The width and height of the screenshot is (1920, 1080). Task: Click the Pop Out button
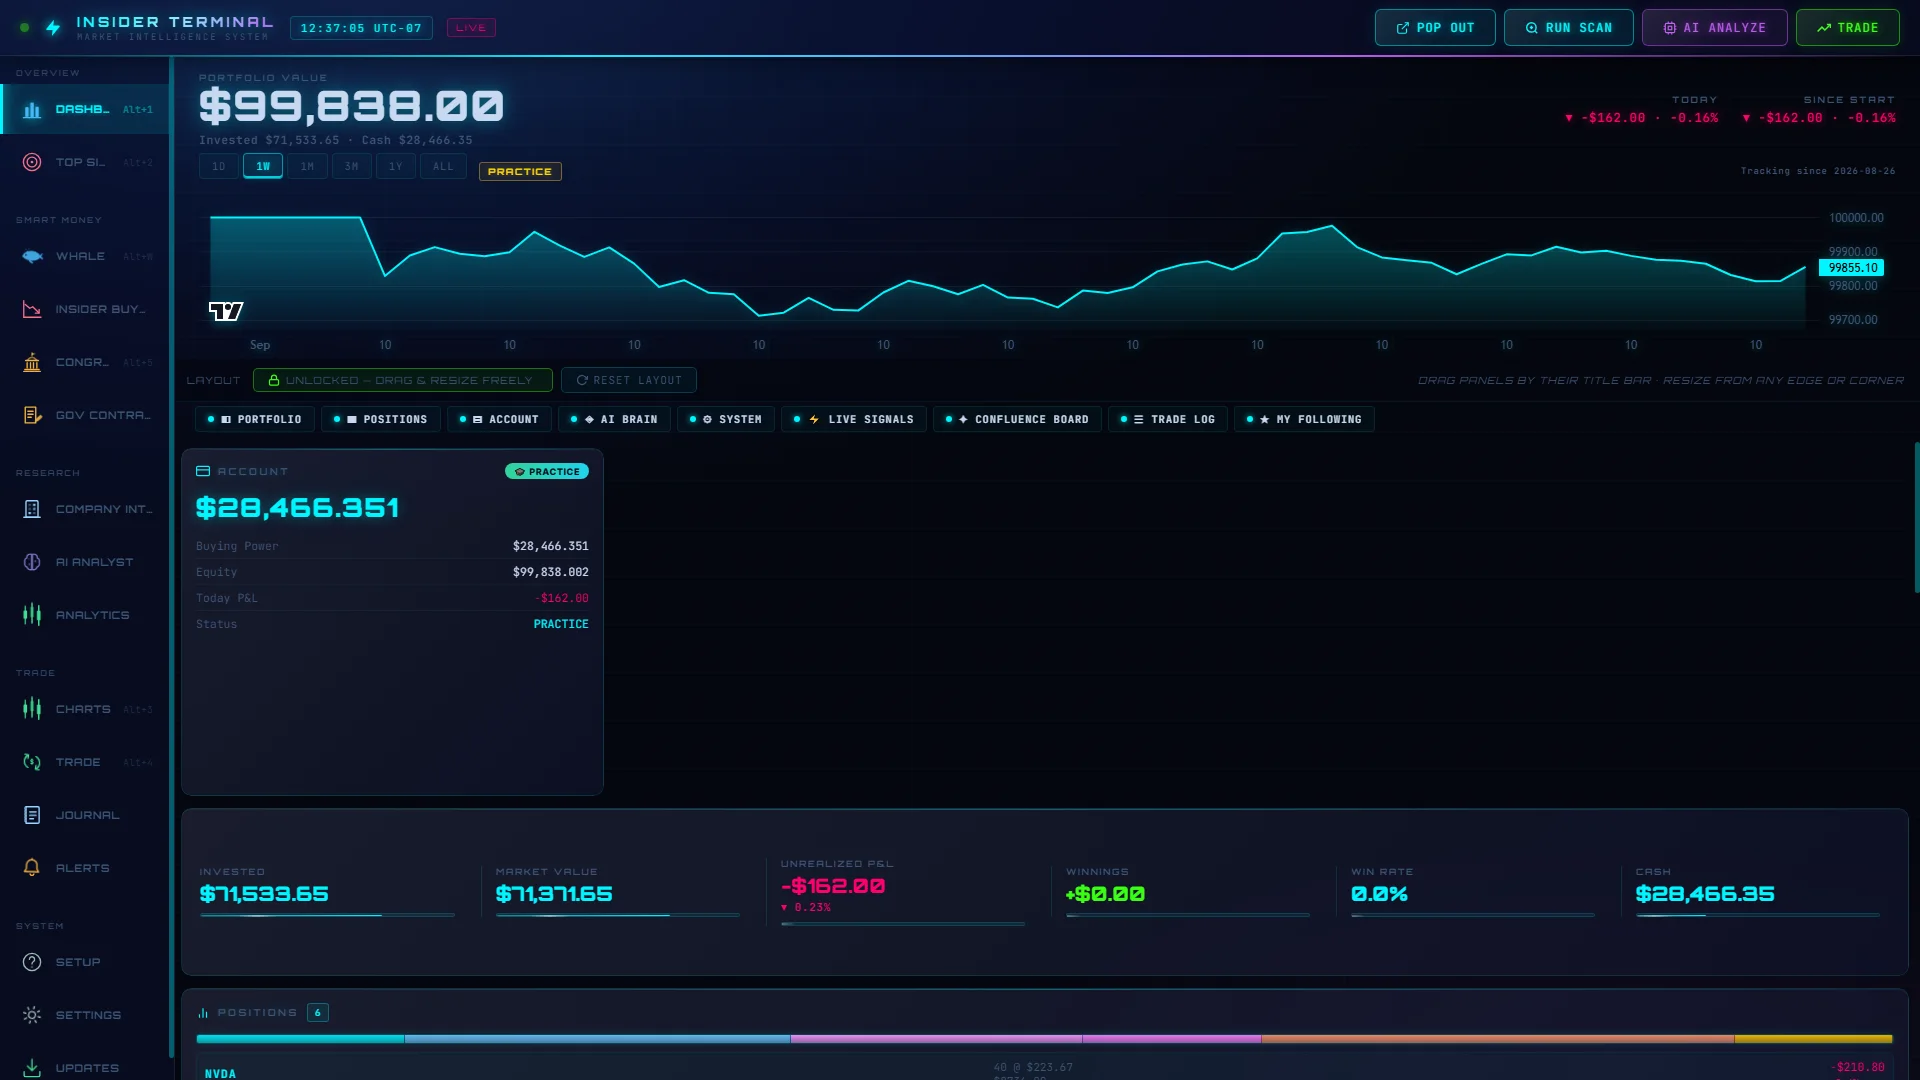1435,28
